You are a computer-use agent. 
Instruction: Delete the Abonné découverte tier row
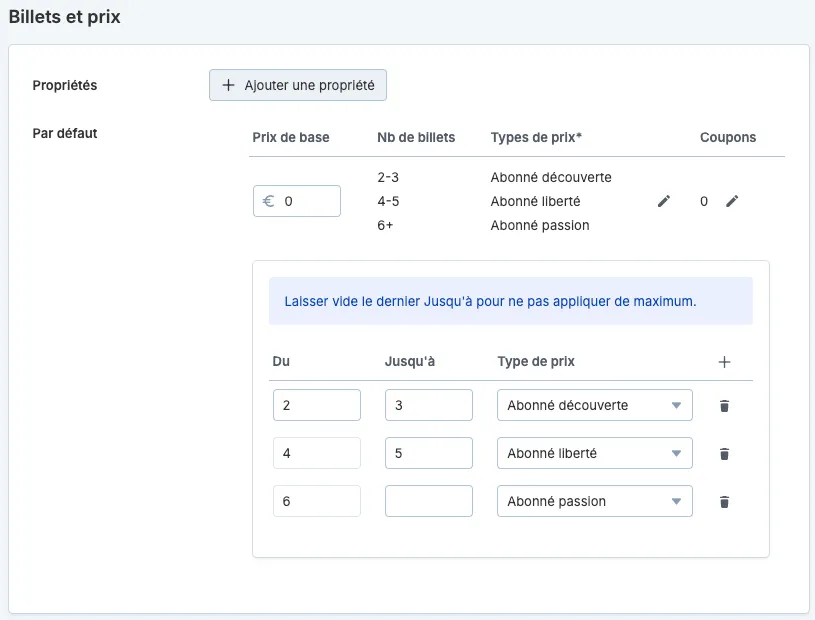click(x=724, y=405)
